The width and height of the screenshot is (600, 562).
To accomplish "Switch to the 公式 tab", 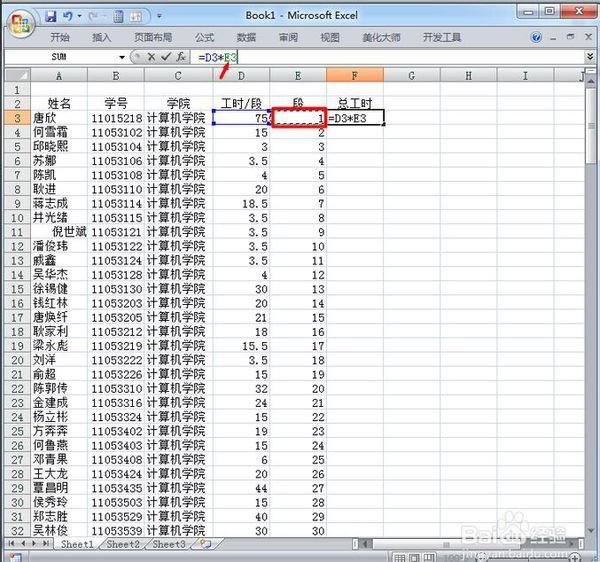I will pos(204,37).
